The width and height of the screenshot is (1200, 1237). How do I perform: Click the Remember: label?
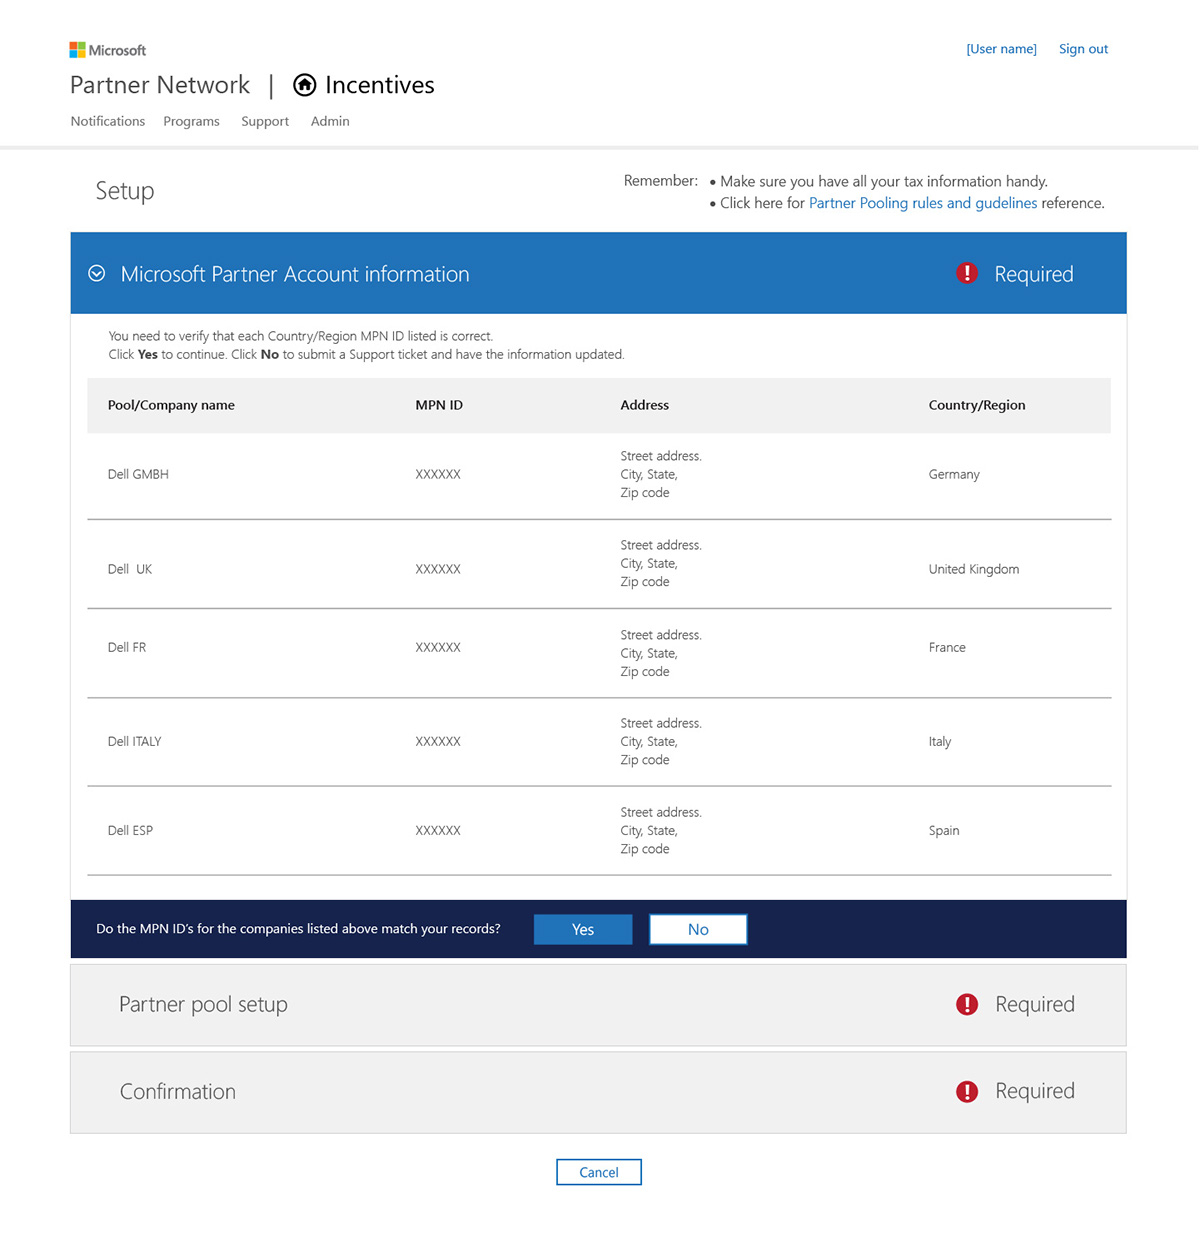coord(661,181)
